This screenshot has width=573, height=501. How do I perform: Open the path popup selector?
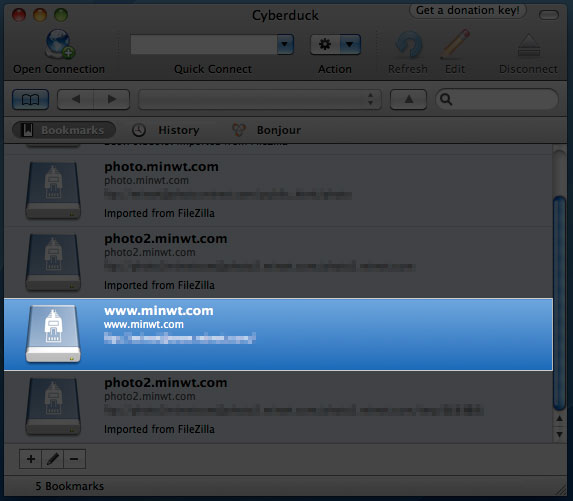[260, 99]
